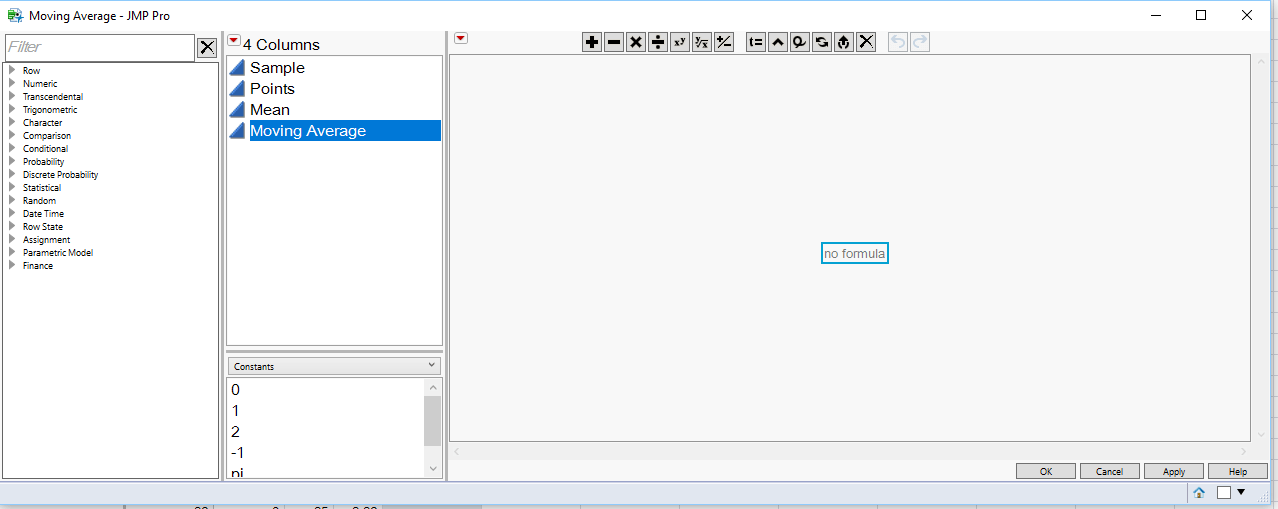This screenshot has width=1278, height=509.
Task: Click the Divide operator button
Action: [658, 42]
